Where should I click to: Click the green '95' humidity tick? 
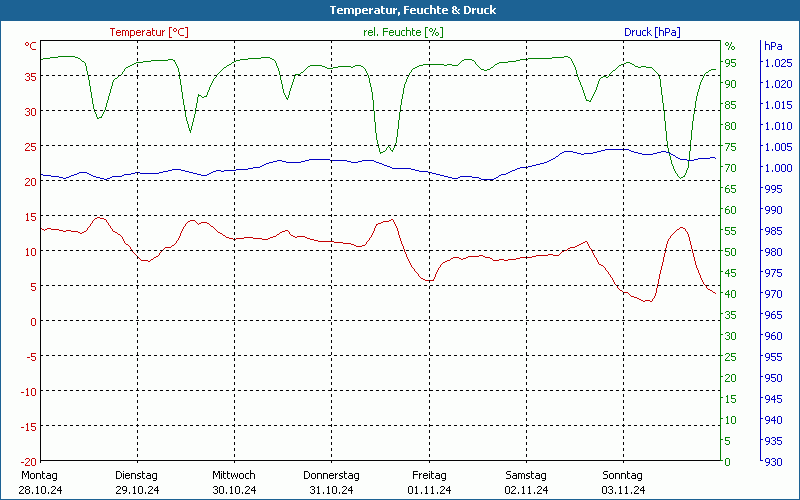(731, 63)
